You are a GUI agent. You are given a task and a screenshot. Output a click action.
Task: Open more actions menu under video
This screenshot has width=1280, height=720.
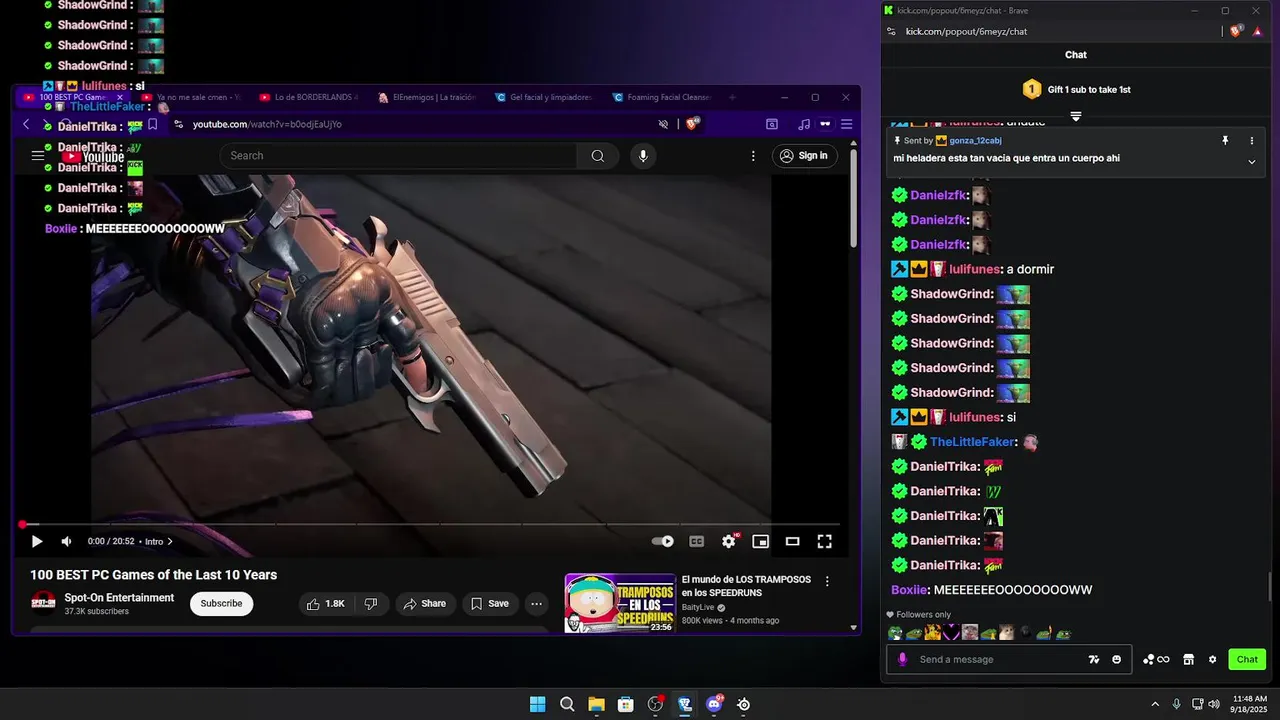[x=537, y=604]
